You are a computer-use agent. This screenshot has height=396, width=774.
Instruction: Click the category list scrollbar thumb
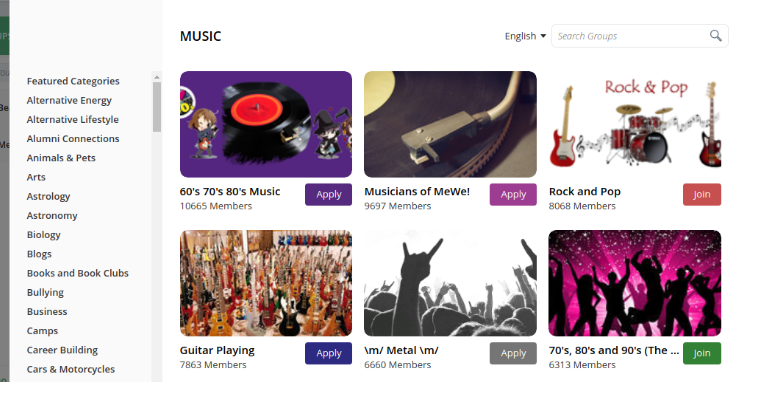156,107
